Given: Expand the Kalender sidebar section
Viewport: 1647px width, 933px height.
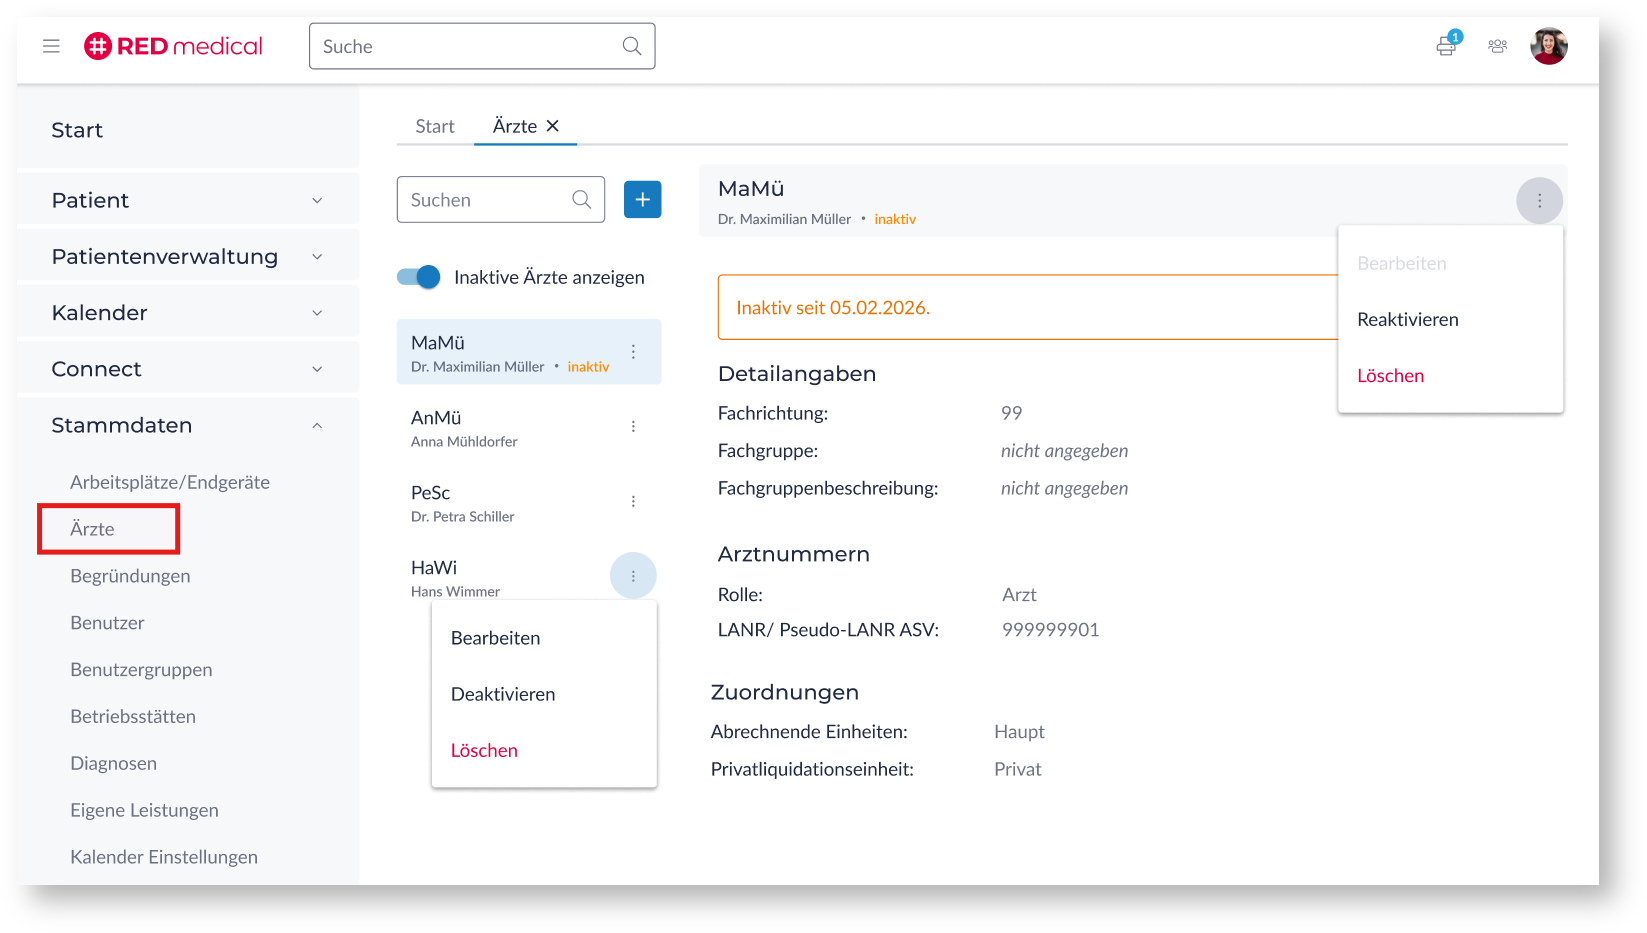Looking at the screenshot, I should 317,313.
